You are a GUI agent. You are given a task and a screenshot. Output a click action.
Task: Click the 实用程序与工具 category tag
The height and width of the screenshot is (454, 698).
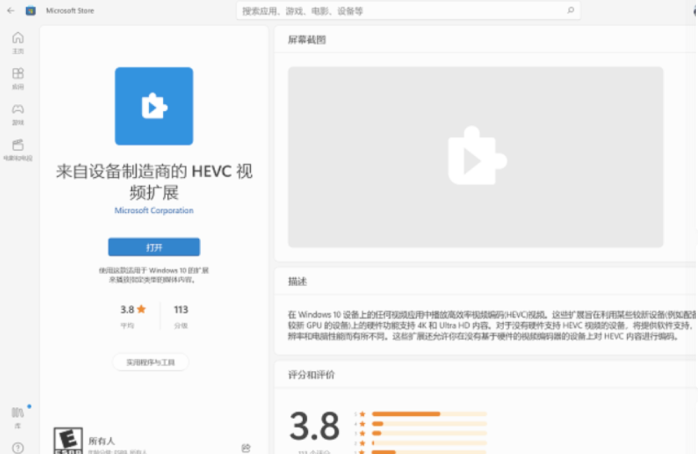150,361
